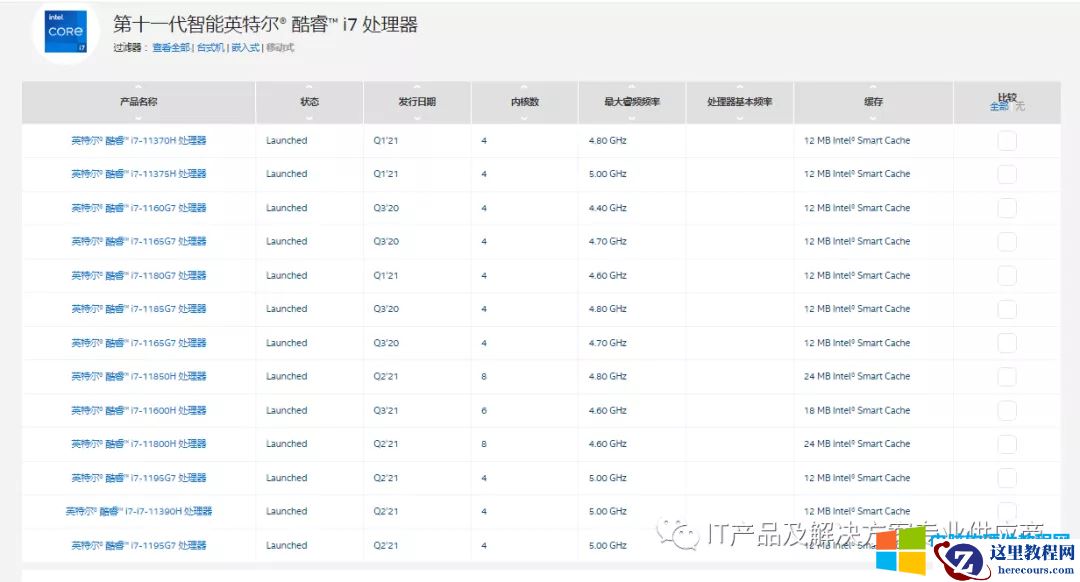Click 4.60 GHz in i7-11600H row
The image size is (1080, 582).
(608, 410)
